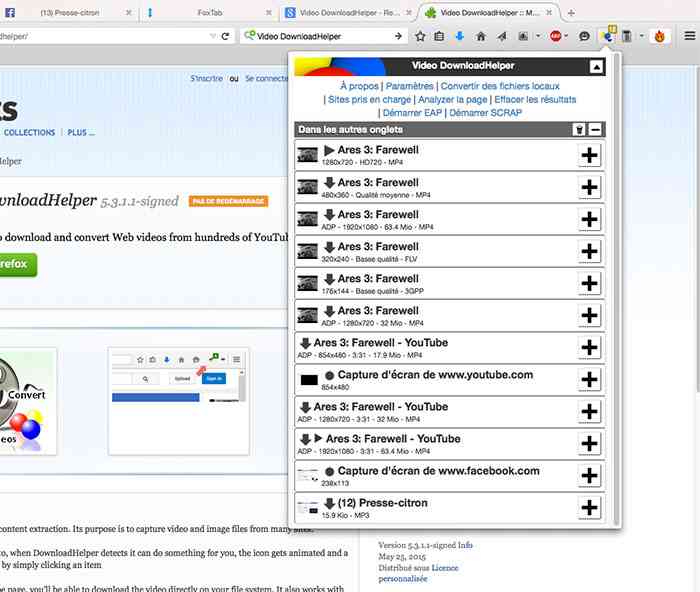Collapse the Dans les autres onglets section
Image resolution: width=700 pixels, height=592 pixels.
596,129
